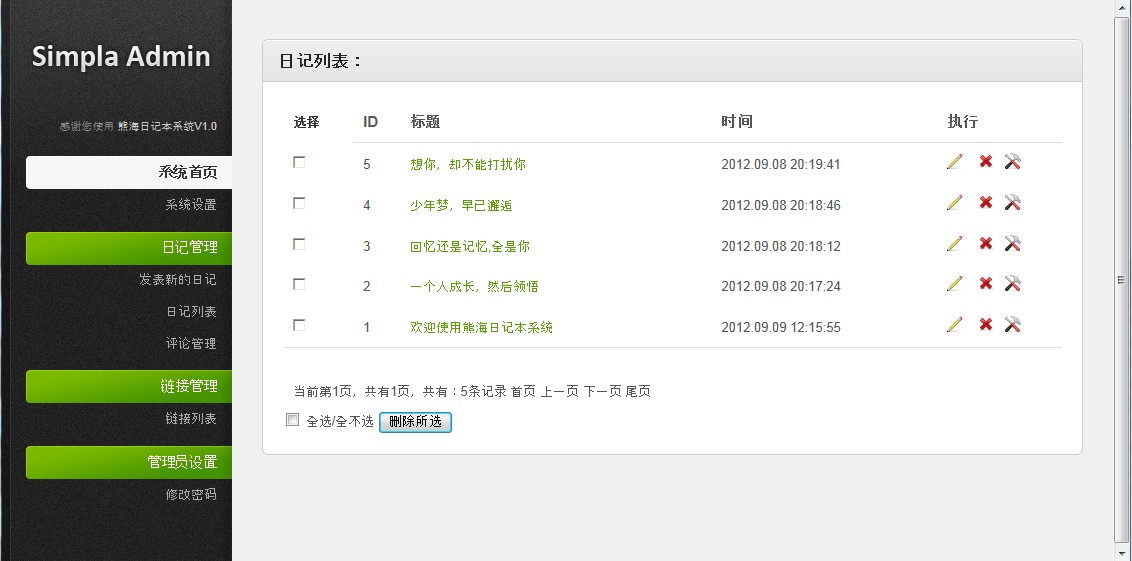
Task: Toggle the 全选/全不选 checkbox
Action: coord(292,419)
